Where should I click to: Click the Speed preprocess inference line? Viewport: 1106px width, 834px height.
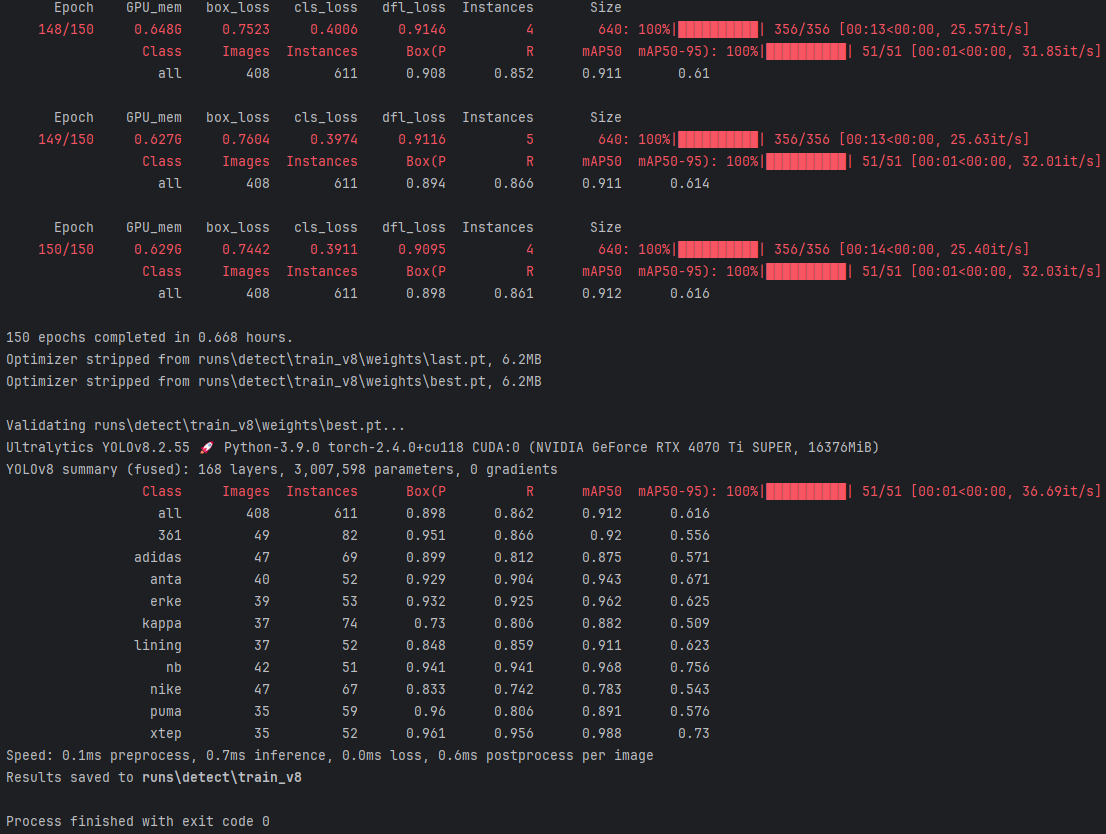[329, 756]
